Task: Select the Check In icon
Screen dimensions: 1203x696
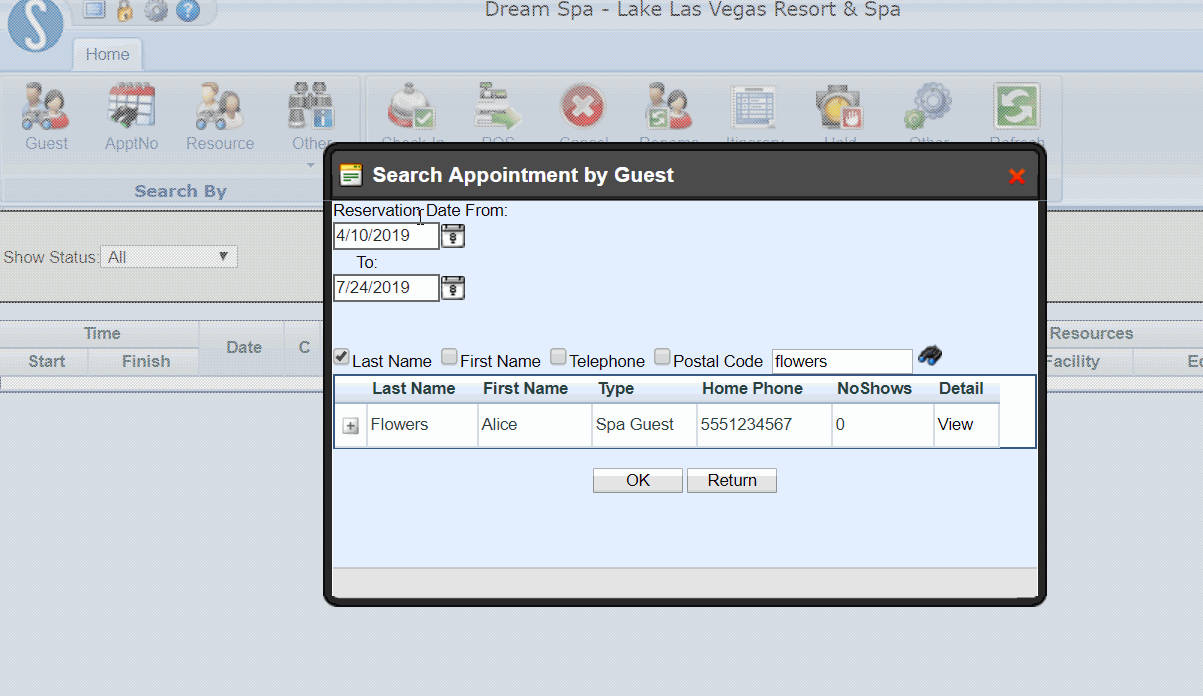Action: 412,105
